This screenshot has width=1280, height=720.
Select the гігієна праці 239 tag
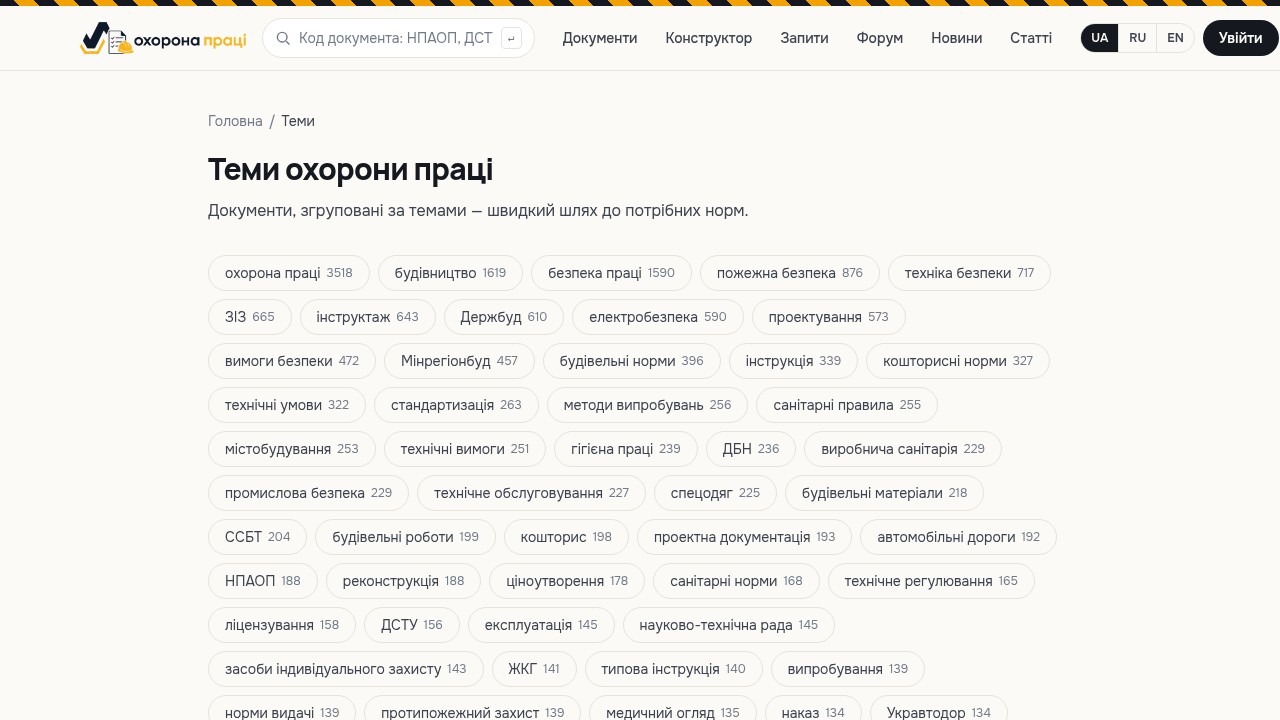pyautogui.click(x=626, y=449)
